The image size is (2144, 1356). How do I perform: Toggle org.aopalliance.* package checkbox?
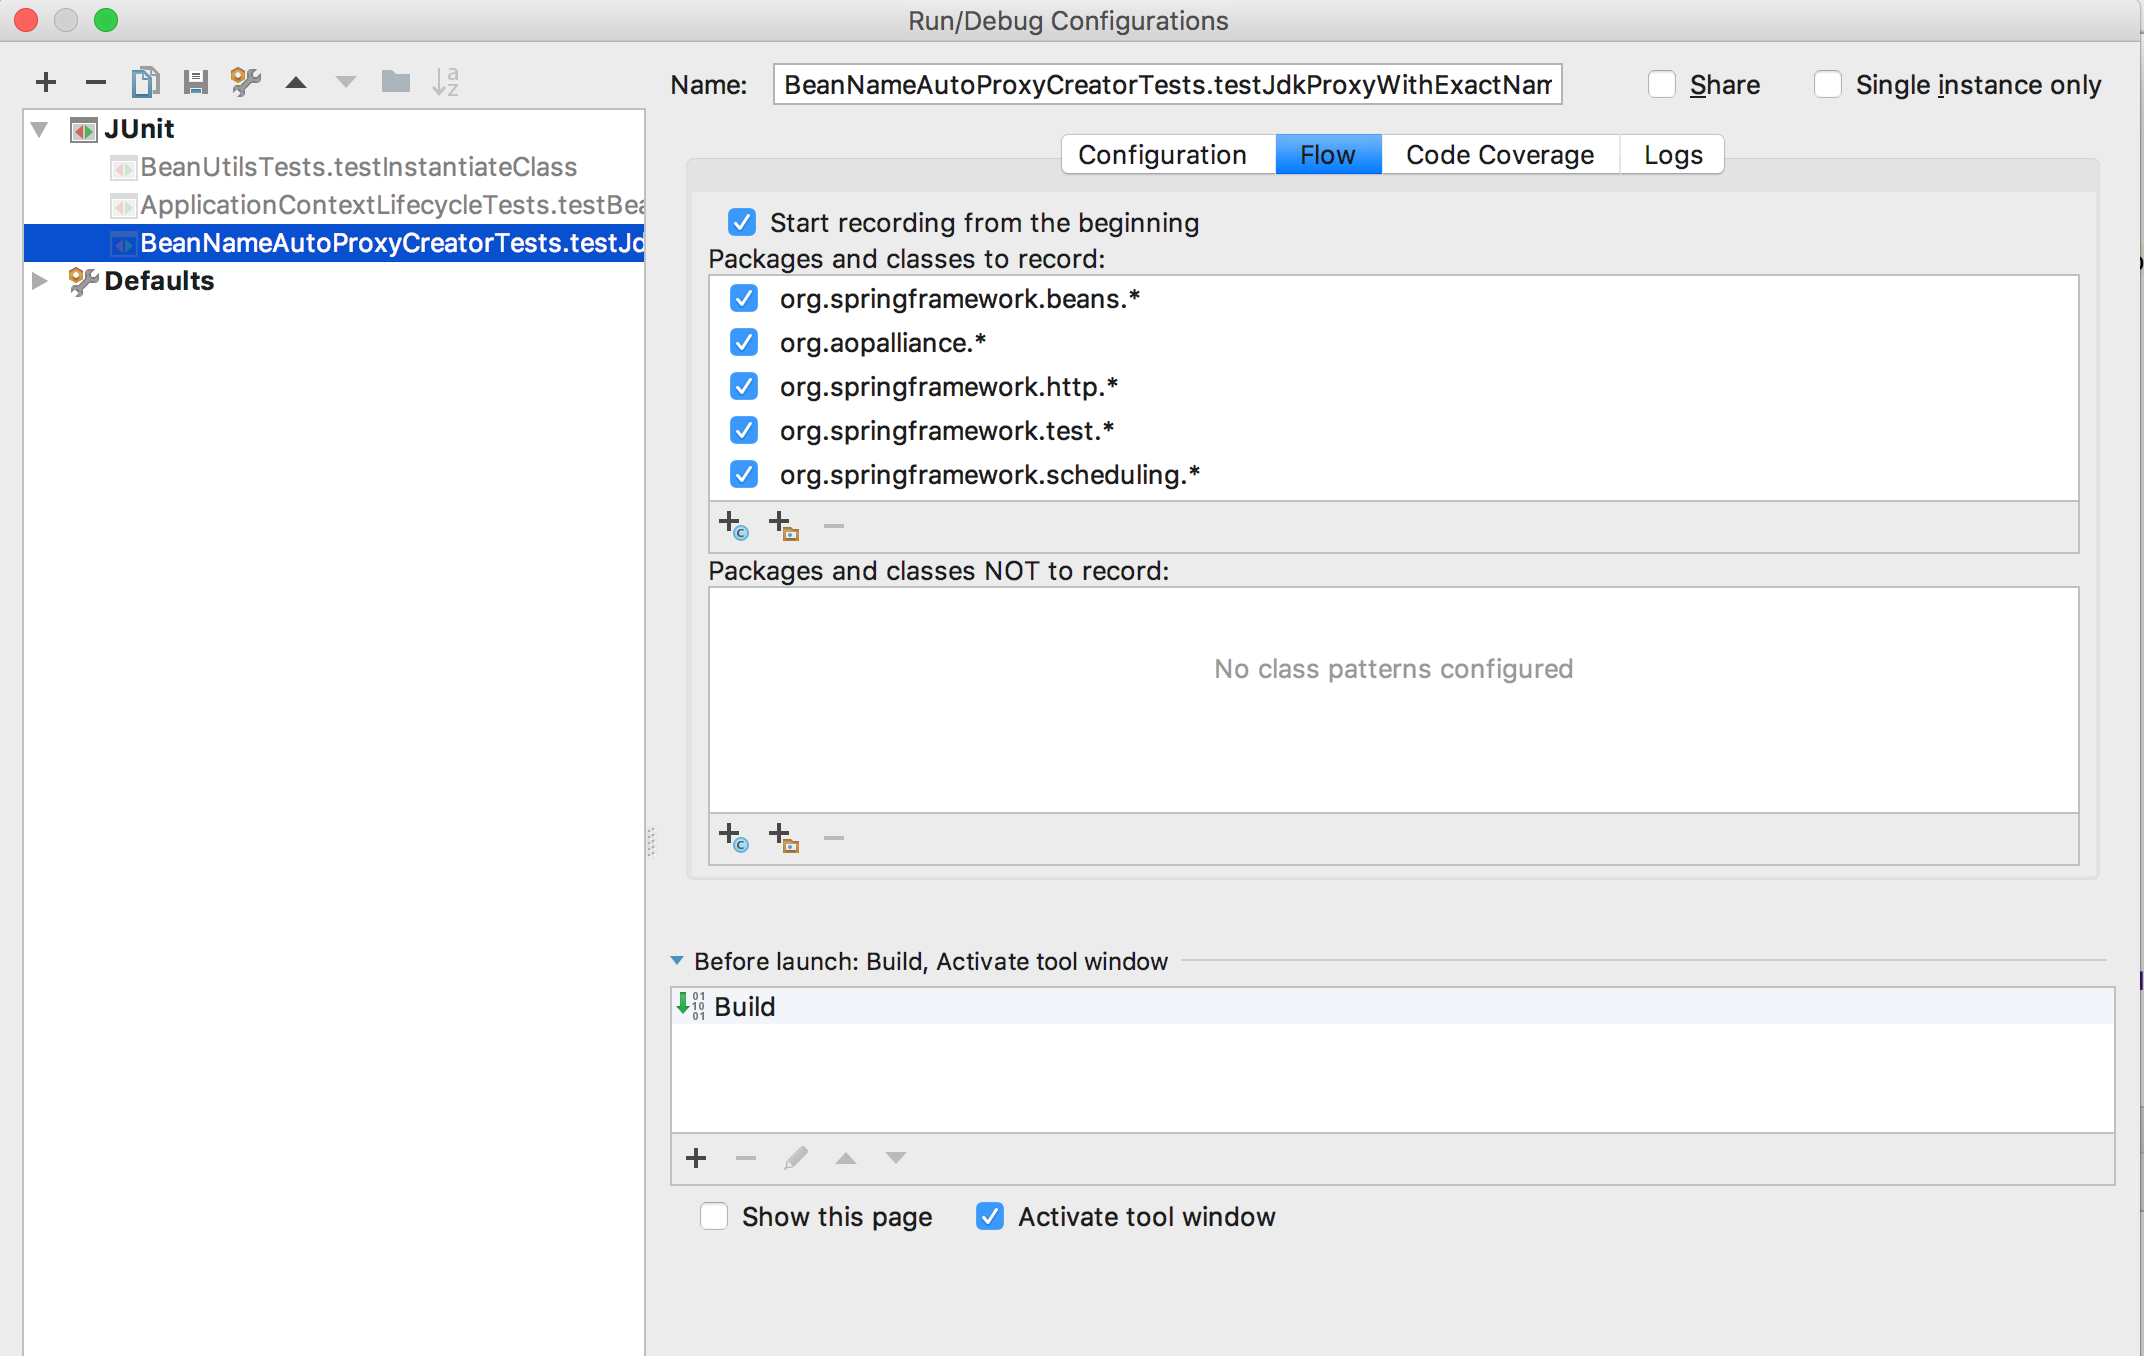click(744, 343)
